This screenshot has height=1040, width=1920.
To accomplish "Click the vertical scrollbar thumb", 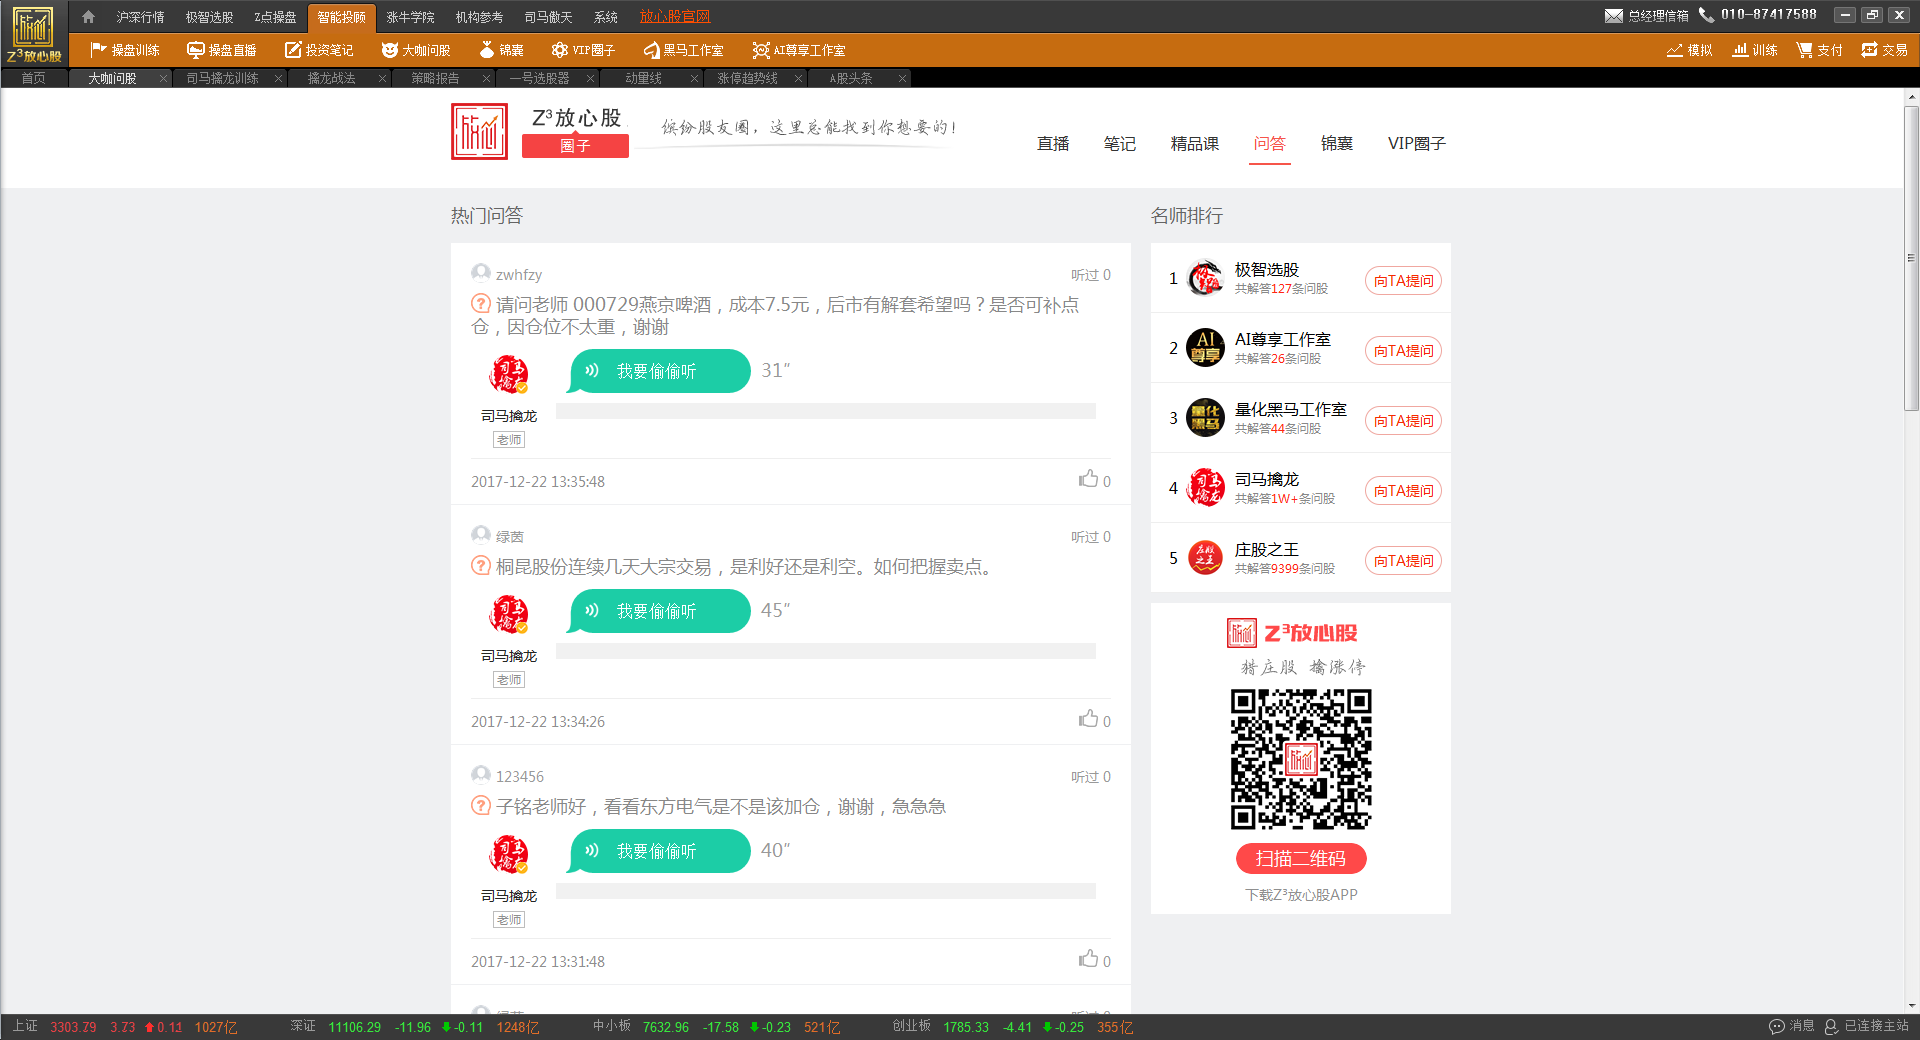I will tap(1911, 258).
